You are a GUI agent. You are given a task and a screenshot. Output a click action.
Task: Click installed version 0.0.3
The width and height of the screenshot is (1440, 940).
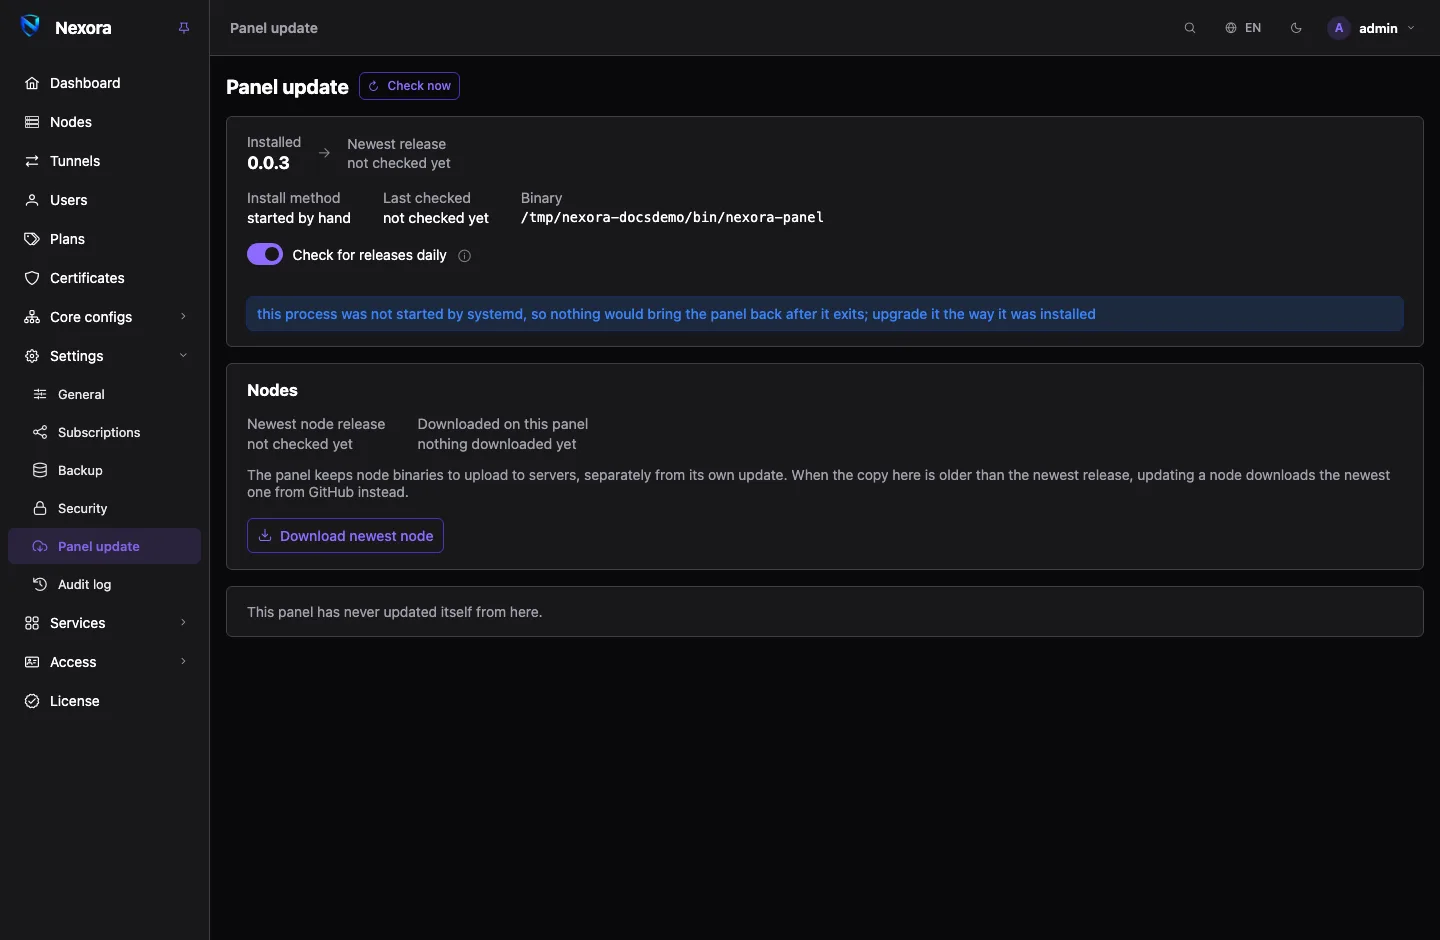[x=268, y=163]
